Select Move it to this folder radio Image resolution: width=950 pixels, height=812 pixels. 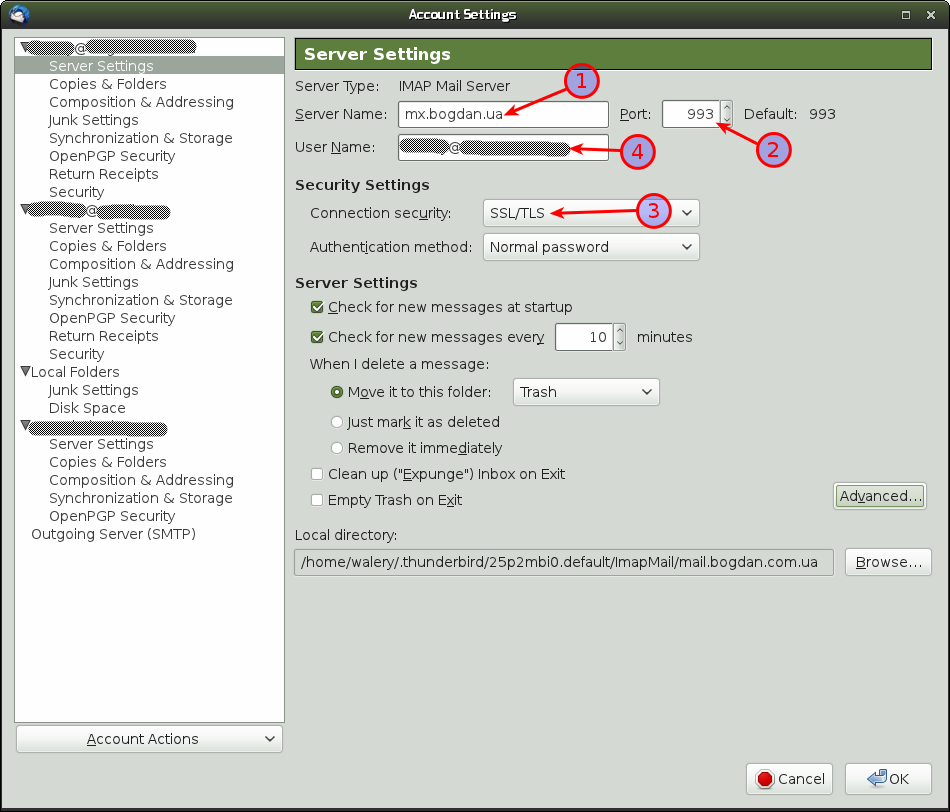(337, 392)
